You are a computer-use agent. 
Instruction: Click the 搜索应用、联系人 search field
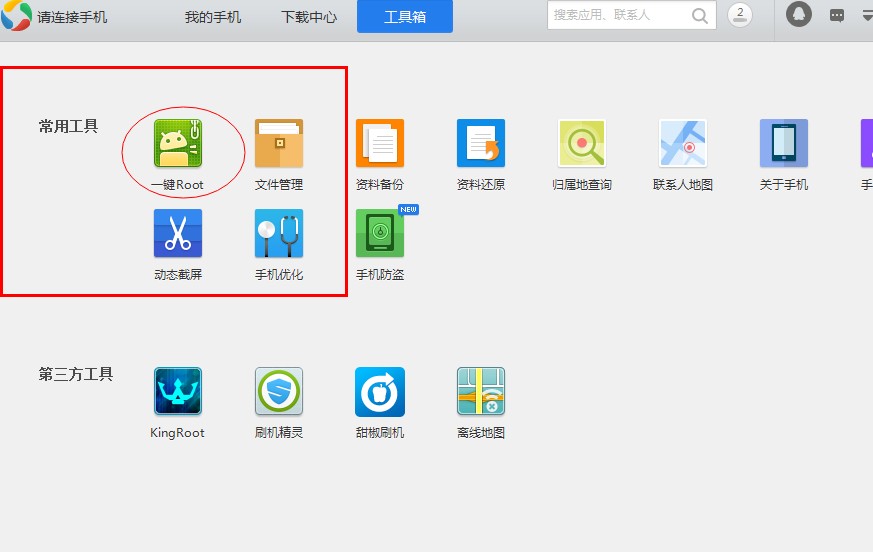coord(617,15)
